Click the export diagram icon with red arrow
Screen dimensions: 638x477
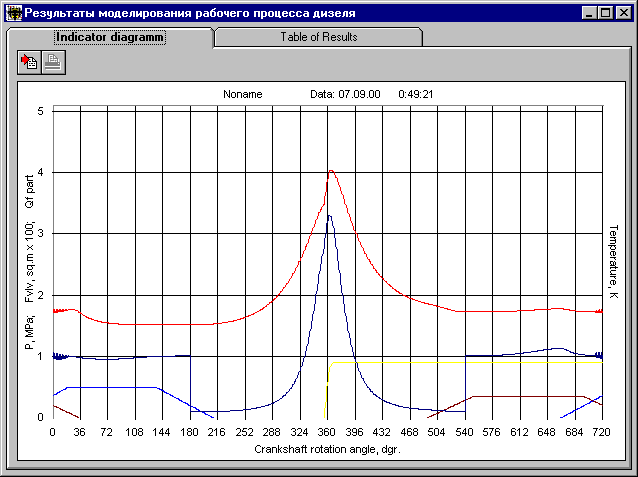pos(29,62)
